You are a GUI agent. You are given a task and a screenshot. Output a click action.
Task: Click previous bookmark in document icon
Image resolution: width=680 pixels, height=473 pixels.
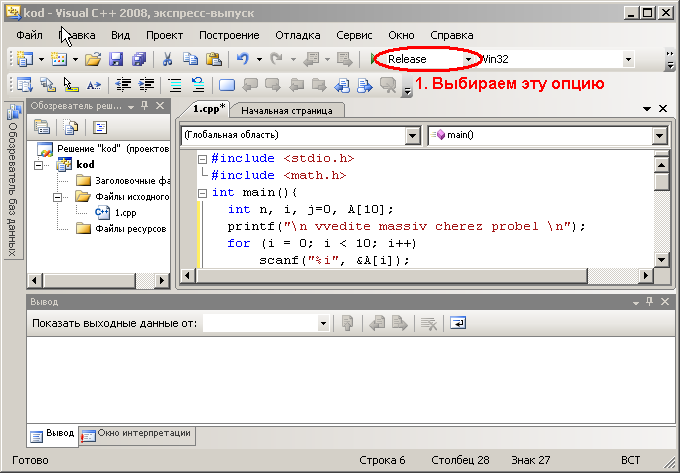click(342, 85)
